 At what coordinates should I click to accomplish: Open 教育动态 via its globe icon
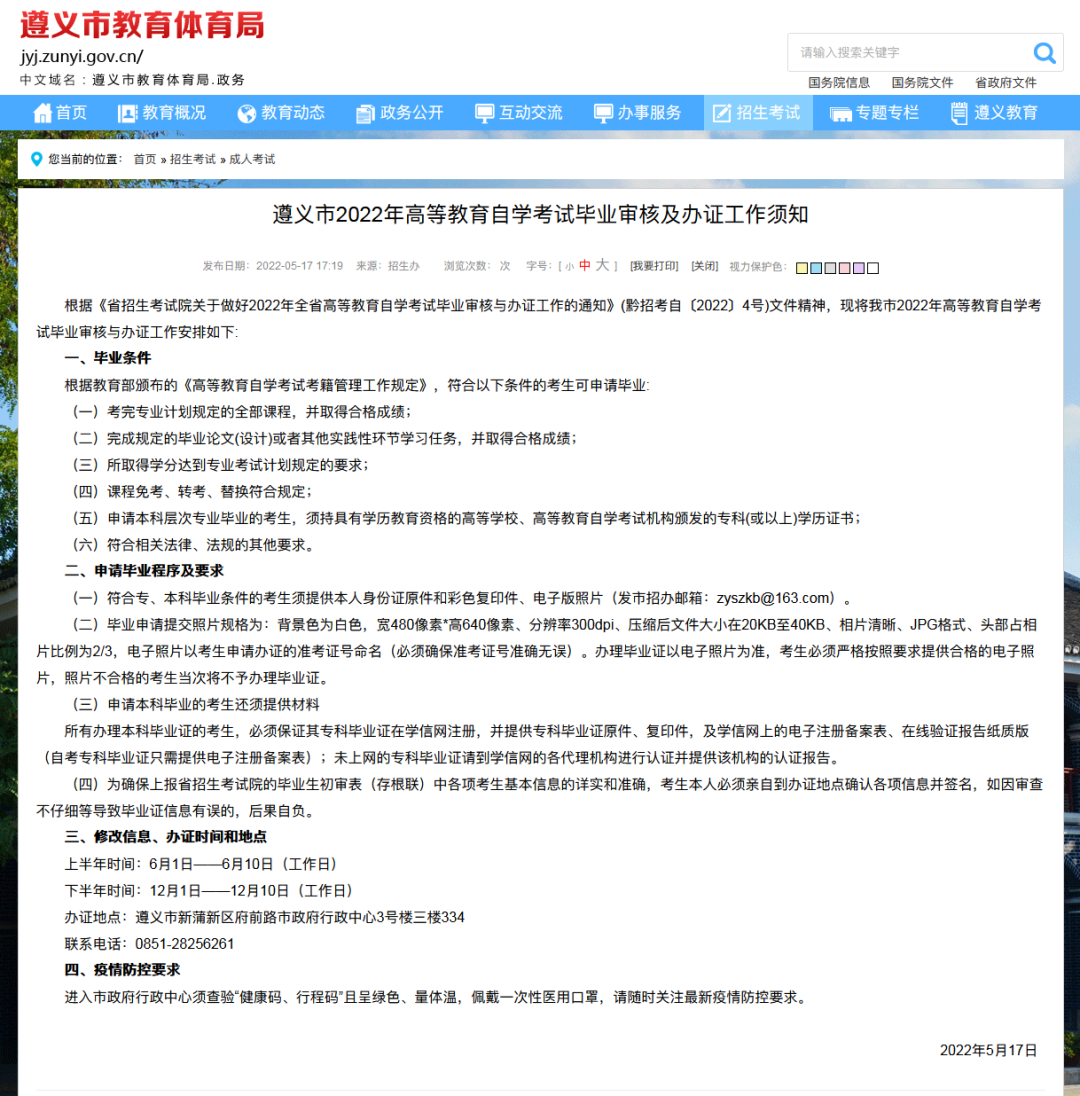pos(246,112)
